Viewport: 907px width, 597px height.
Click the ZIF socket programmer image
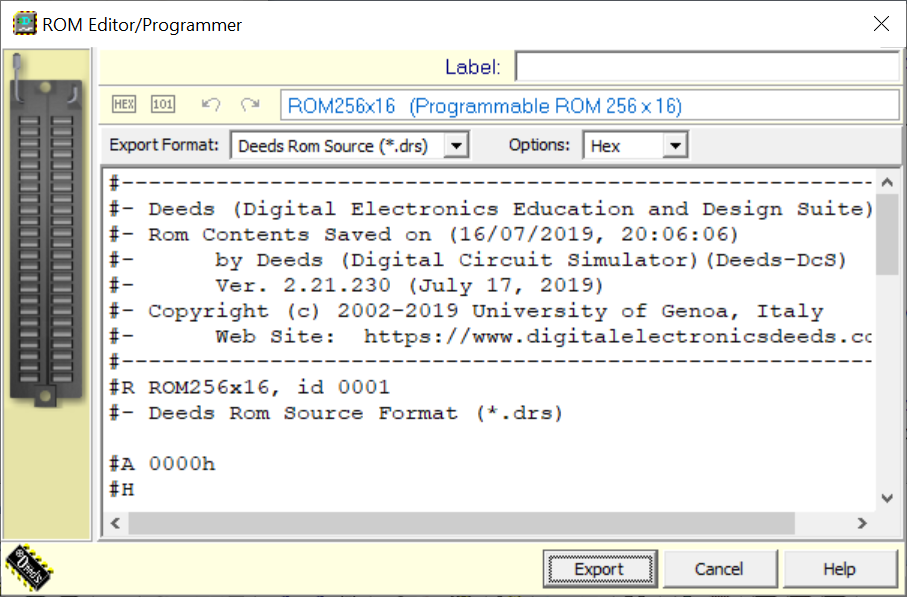pyautogui.click(x=46, y=229)
